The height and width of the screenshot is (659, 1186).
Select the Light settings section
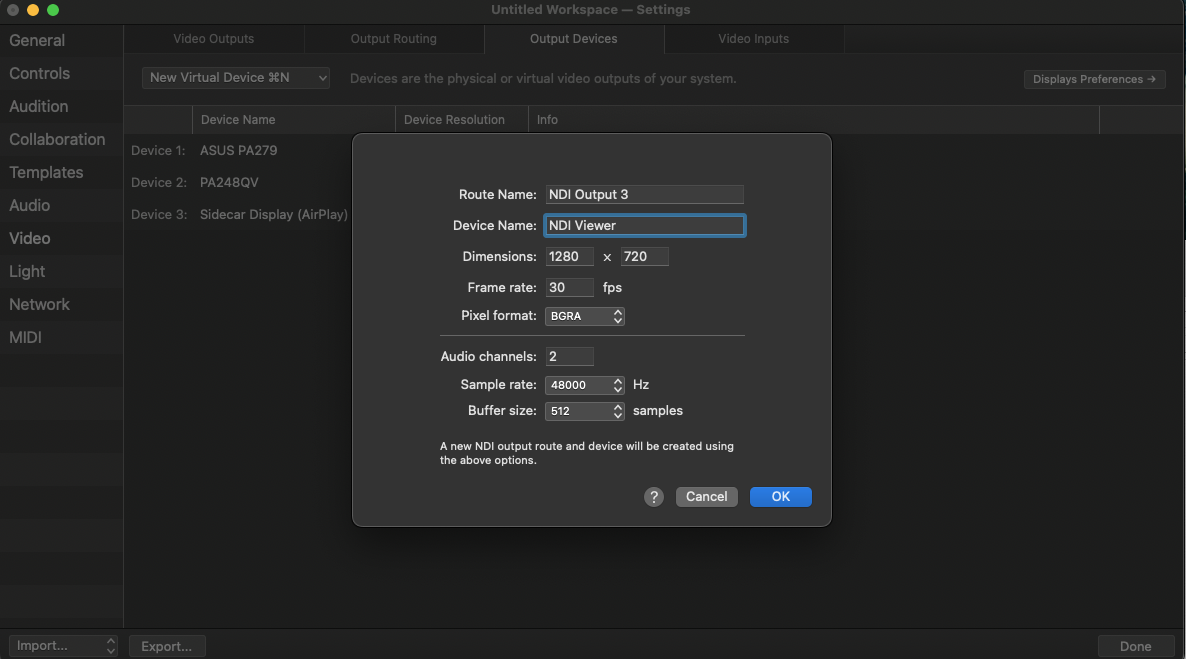(x=26, y=271)
